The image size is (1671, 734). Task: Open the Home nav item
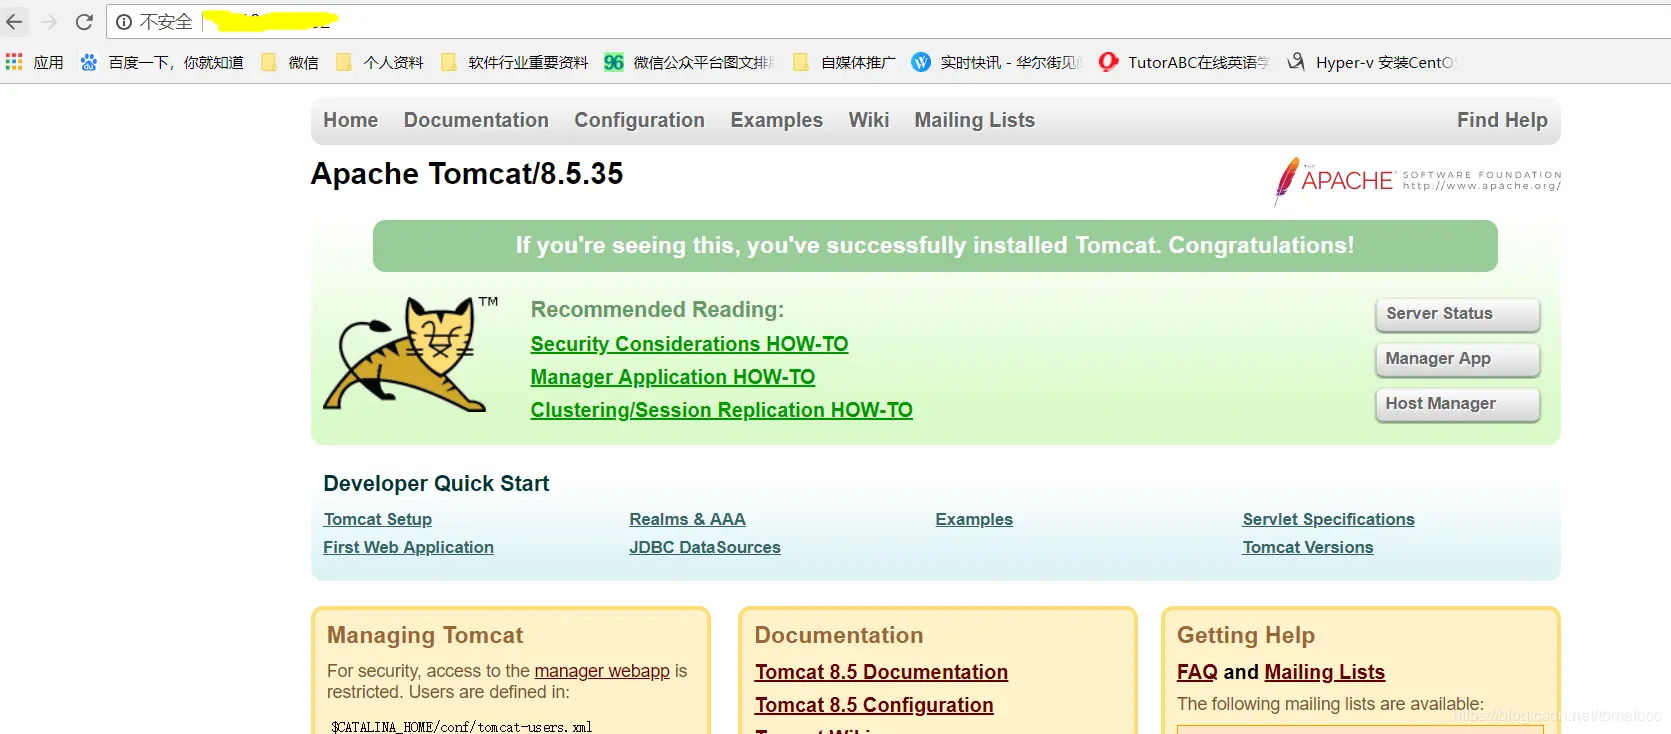(x=350, y=120)
